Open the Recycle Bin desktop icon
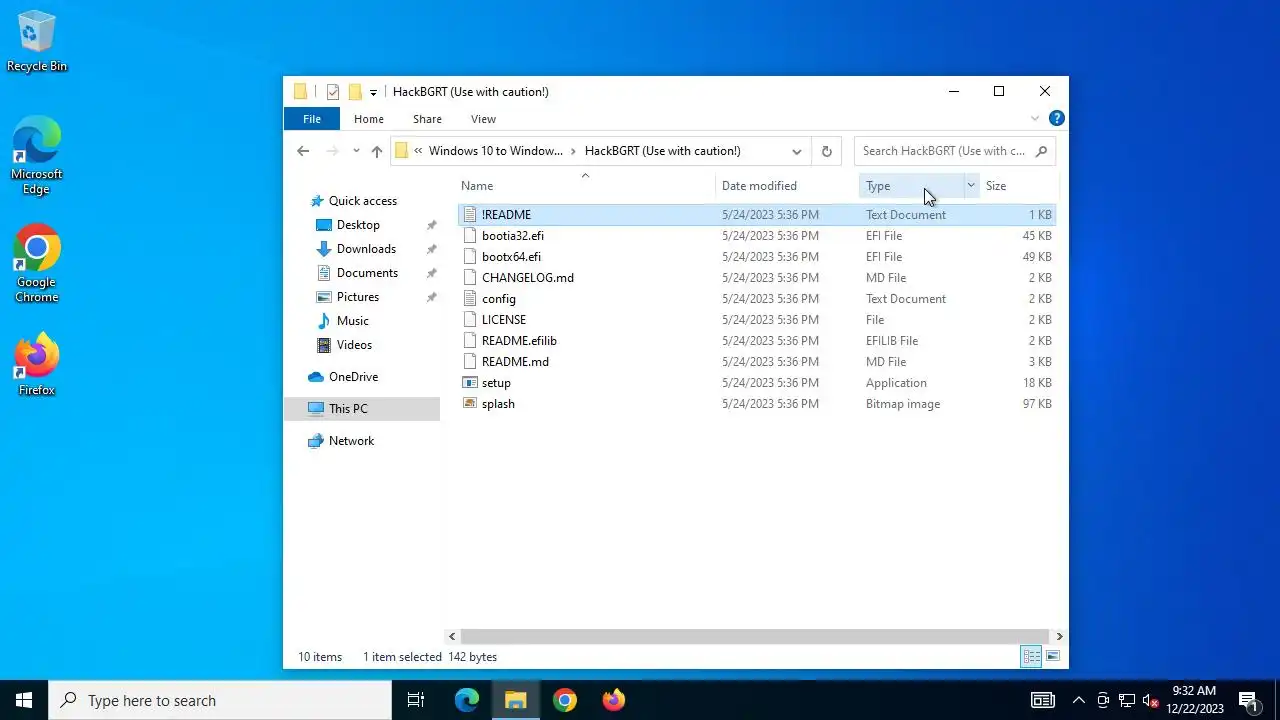This screenshot has width=1280, height=720. (37, 42)
